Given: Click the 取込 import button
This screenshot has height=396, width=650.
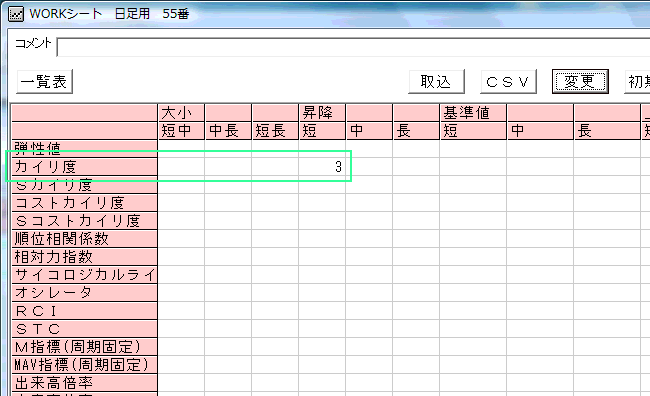Looking at the screenshot, I should pos(436,81).
